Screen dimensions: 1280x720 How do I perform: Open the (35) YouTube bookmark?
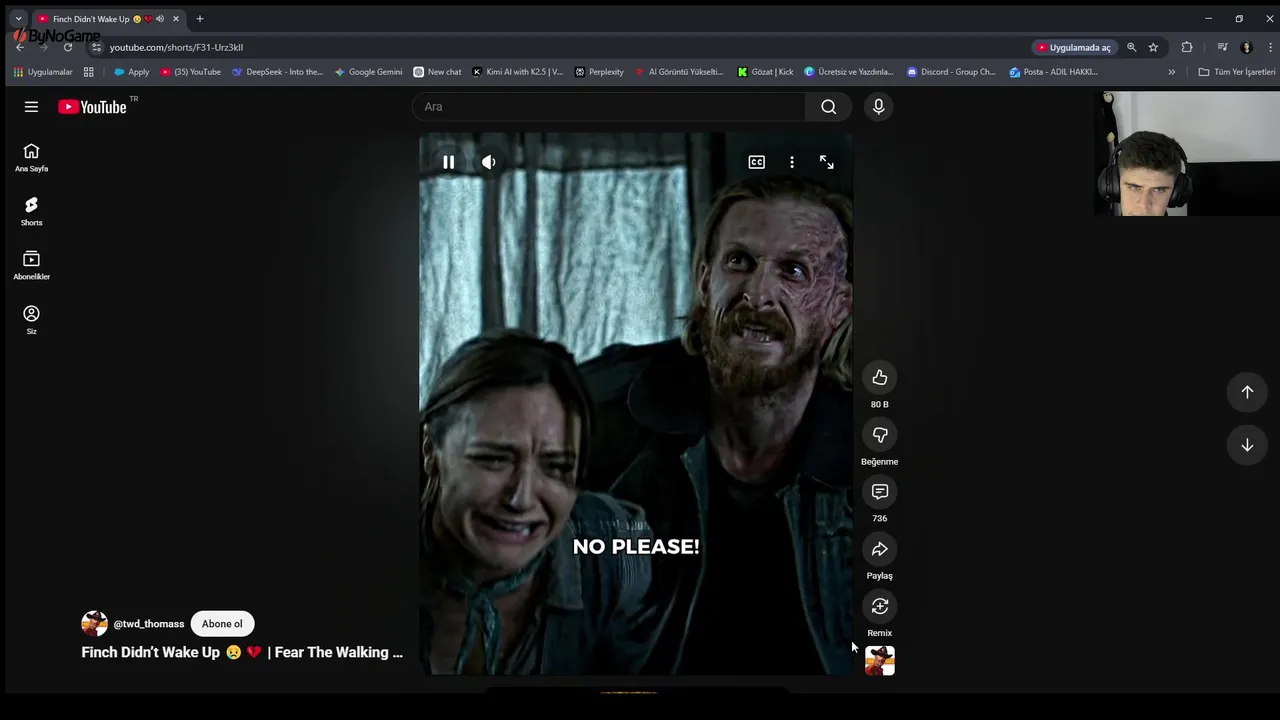[x=190, y=72]
